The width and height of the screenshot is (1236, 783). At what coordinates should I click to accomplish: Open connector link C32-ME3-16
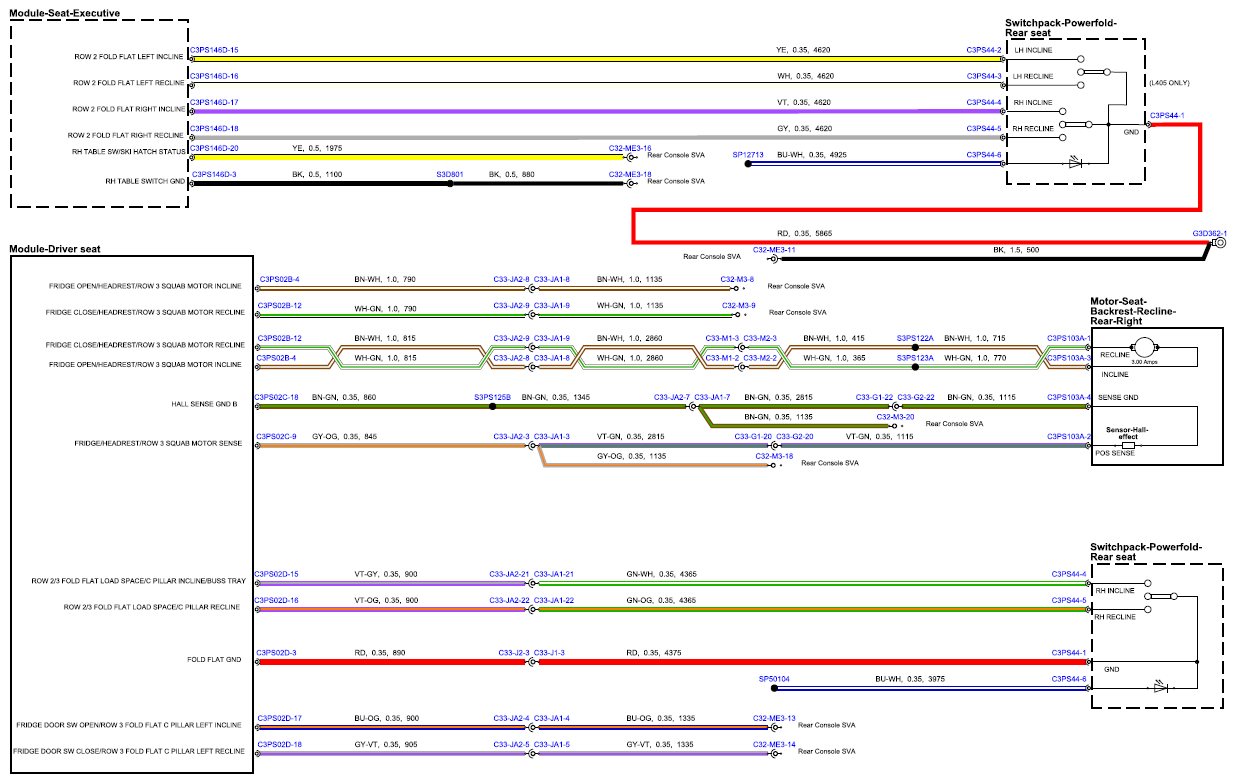pos(630,147)
